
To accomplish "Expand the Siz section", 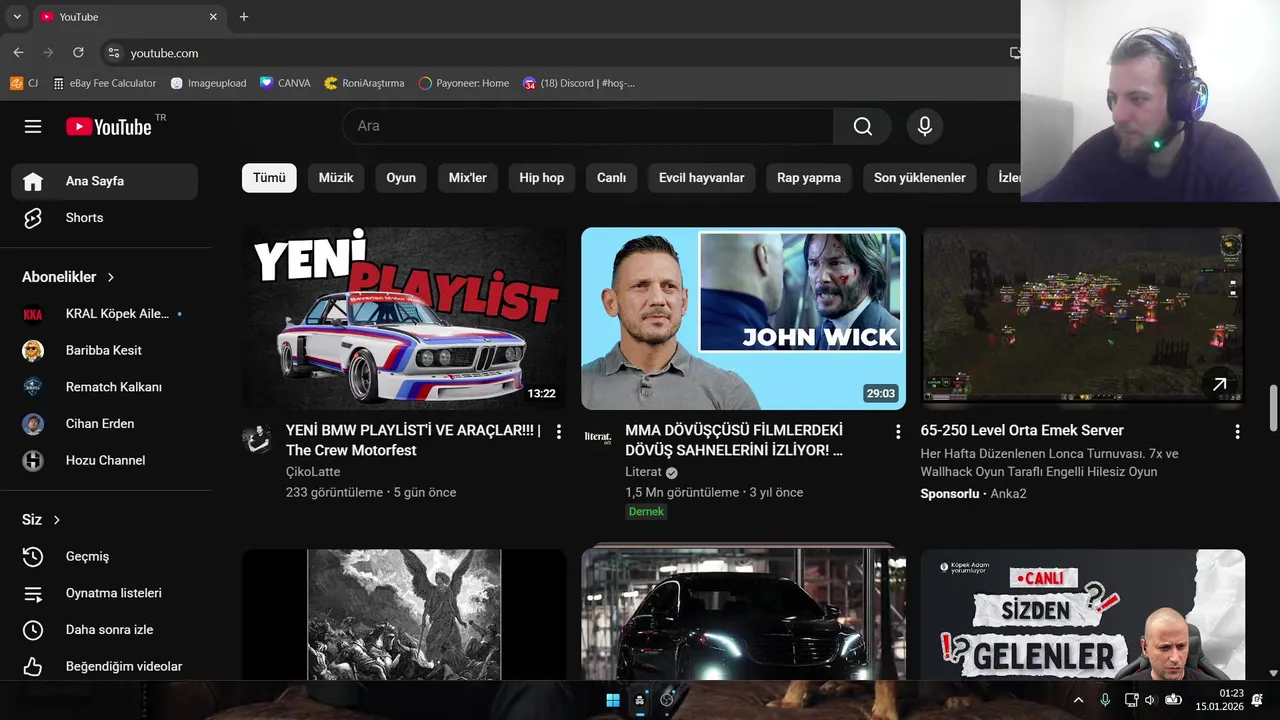I will pyautogui.click(x=42, y=520).
